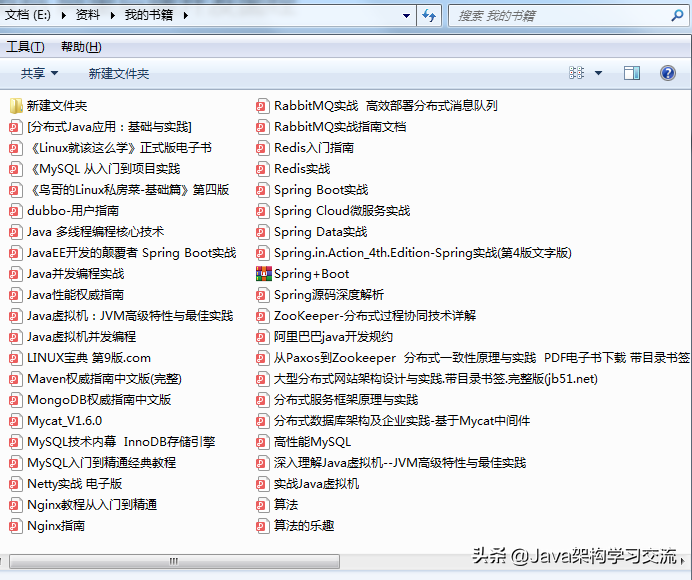The width and height of the screenshot is (692, 580).
Task: Select Spring Cloud微服务实战 file
Action: [x=342, y=211]
